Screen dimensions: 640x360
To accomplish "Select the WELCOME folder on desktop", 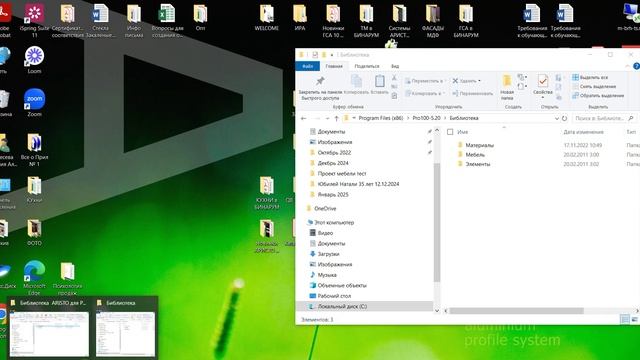I will pos(267,18).
